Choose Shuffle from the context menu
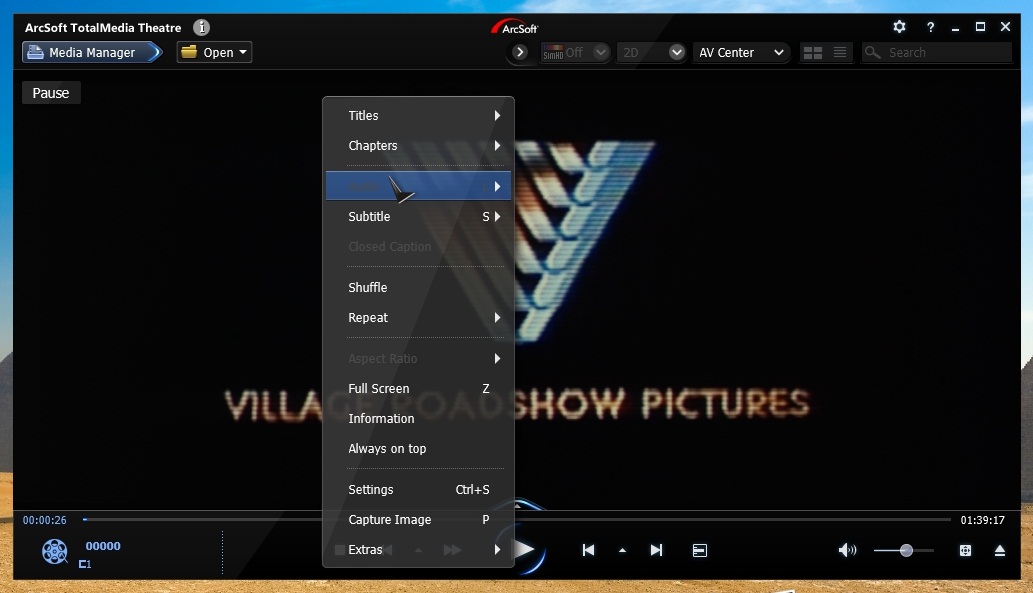The height and width of the screenshot is (593, 1033). (x=418, y=287)
